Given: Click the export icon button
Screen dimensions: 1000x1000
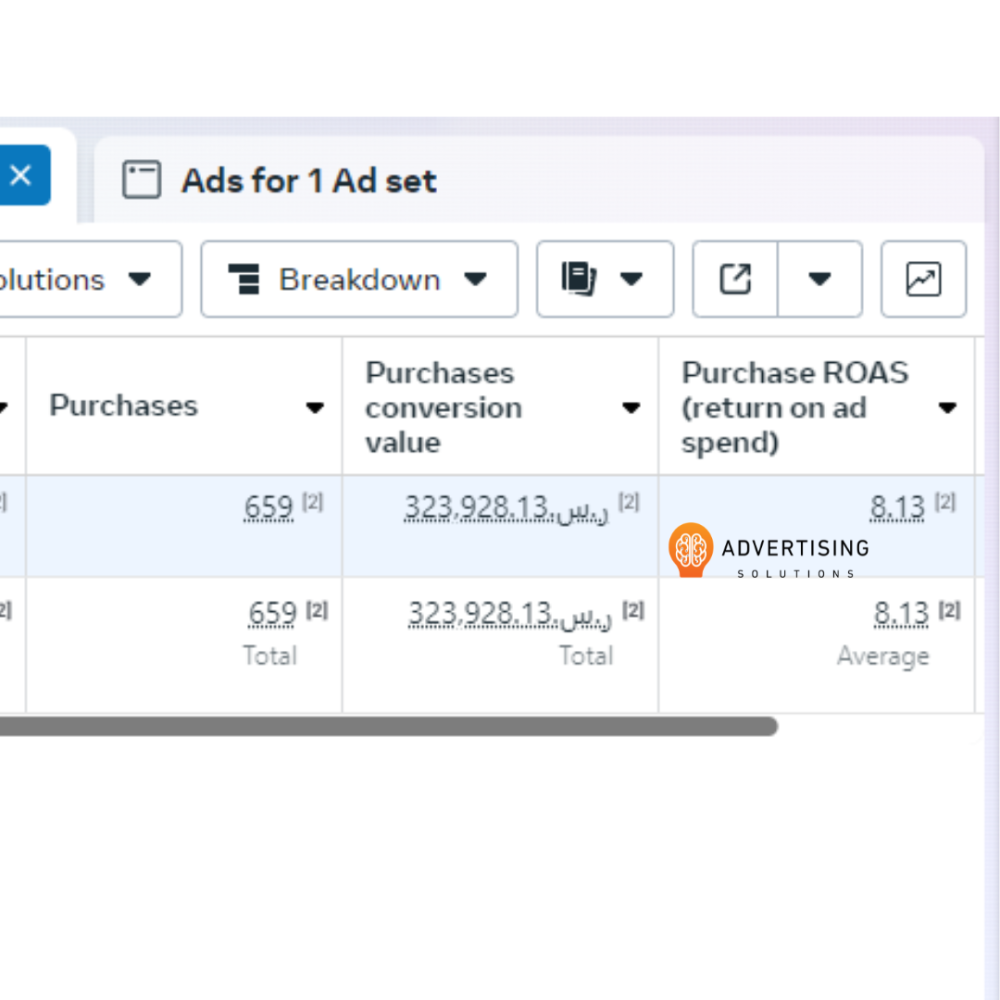Looking at the screenshot, I should click(x=735, y=279).
